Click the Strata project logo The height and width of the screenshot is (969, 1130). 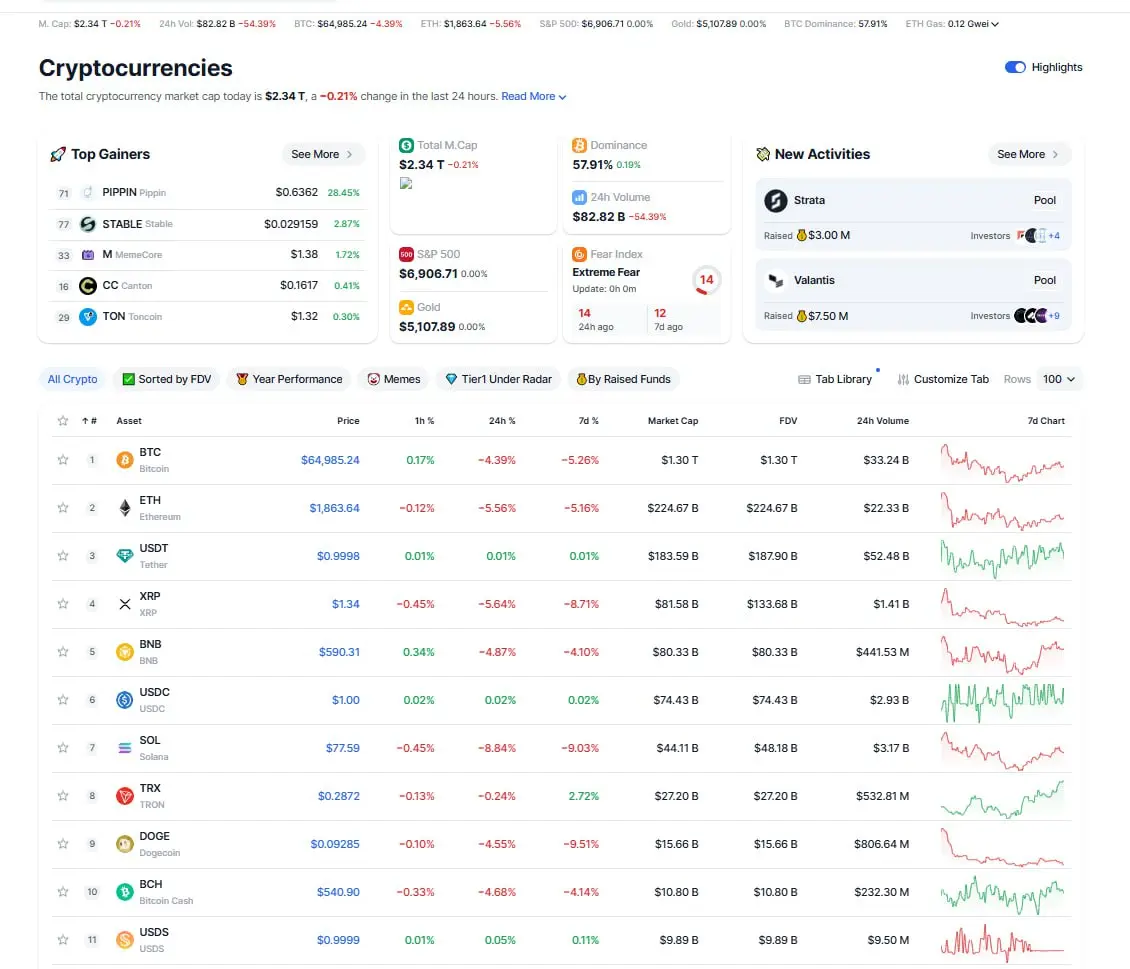(775, 200)
